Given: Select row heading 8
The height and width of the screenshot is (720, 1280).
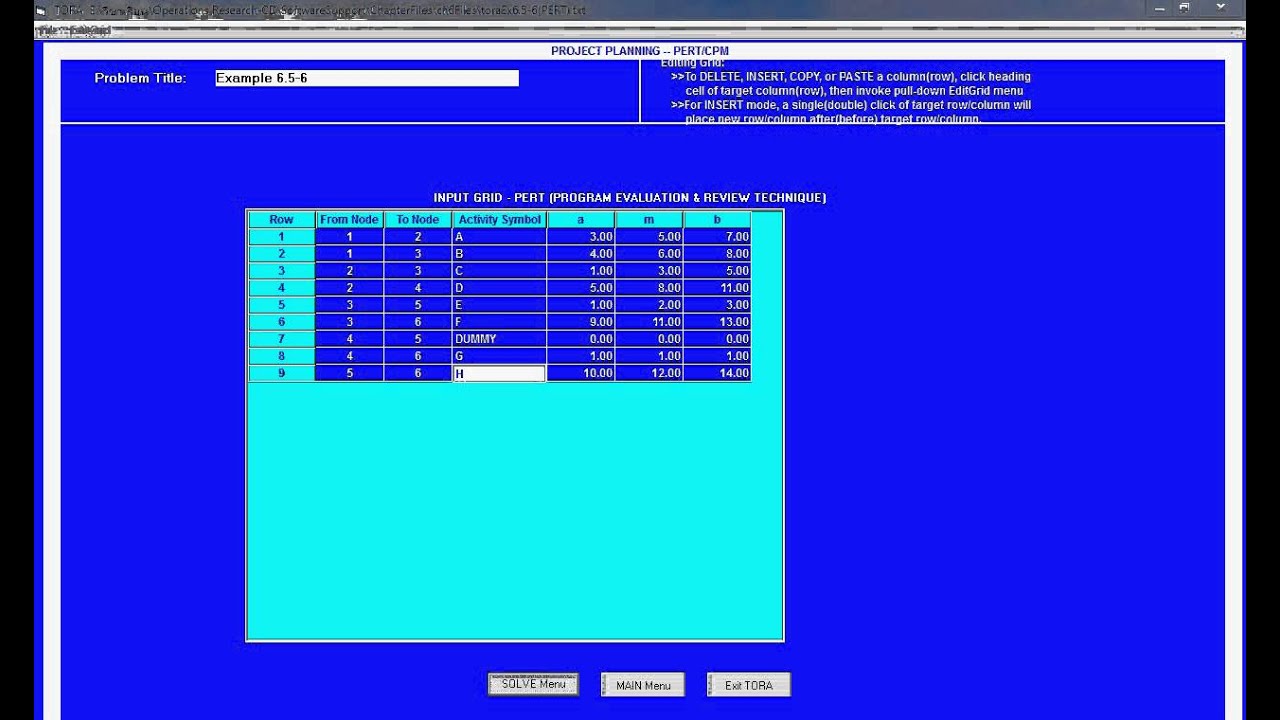Looking at the screenshot, I should 281,356.
